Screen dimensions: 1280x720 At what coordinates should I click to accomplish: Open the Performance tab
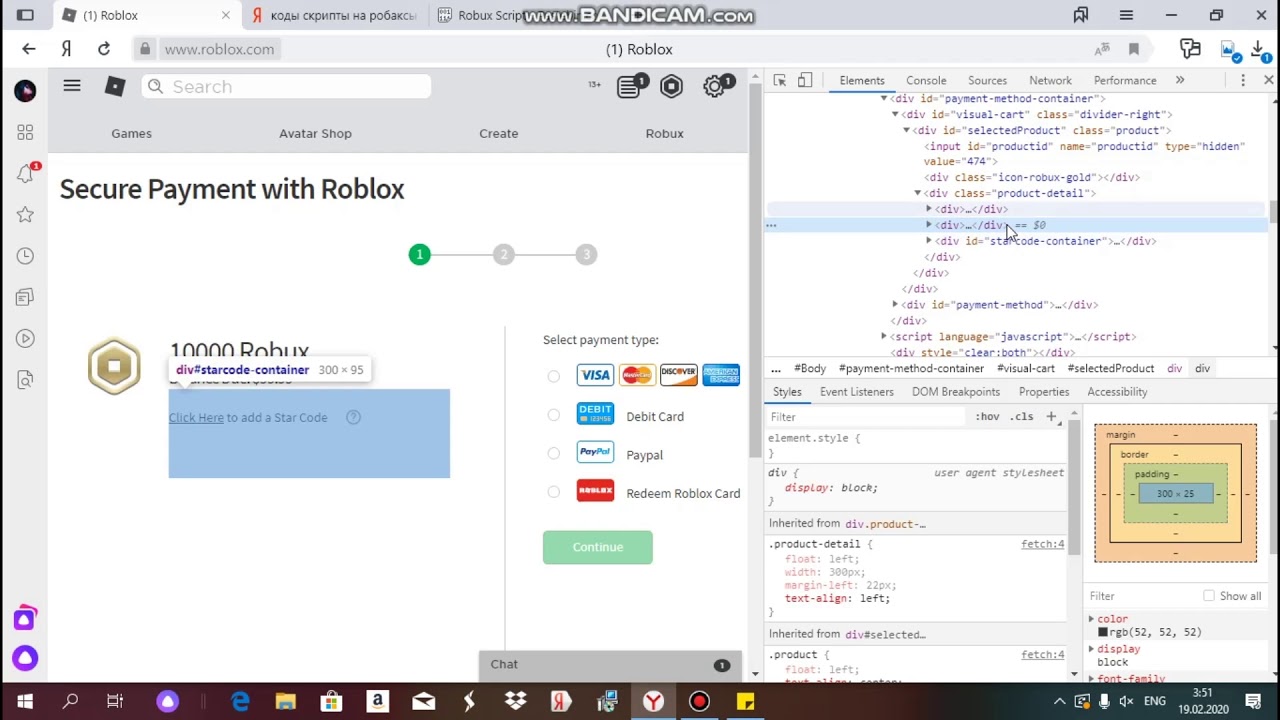pyautogui.click(x=1125, y=80)
